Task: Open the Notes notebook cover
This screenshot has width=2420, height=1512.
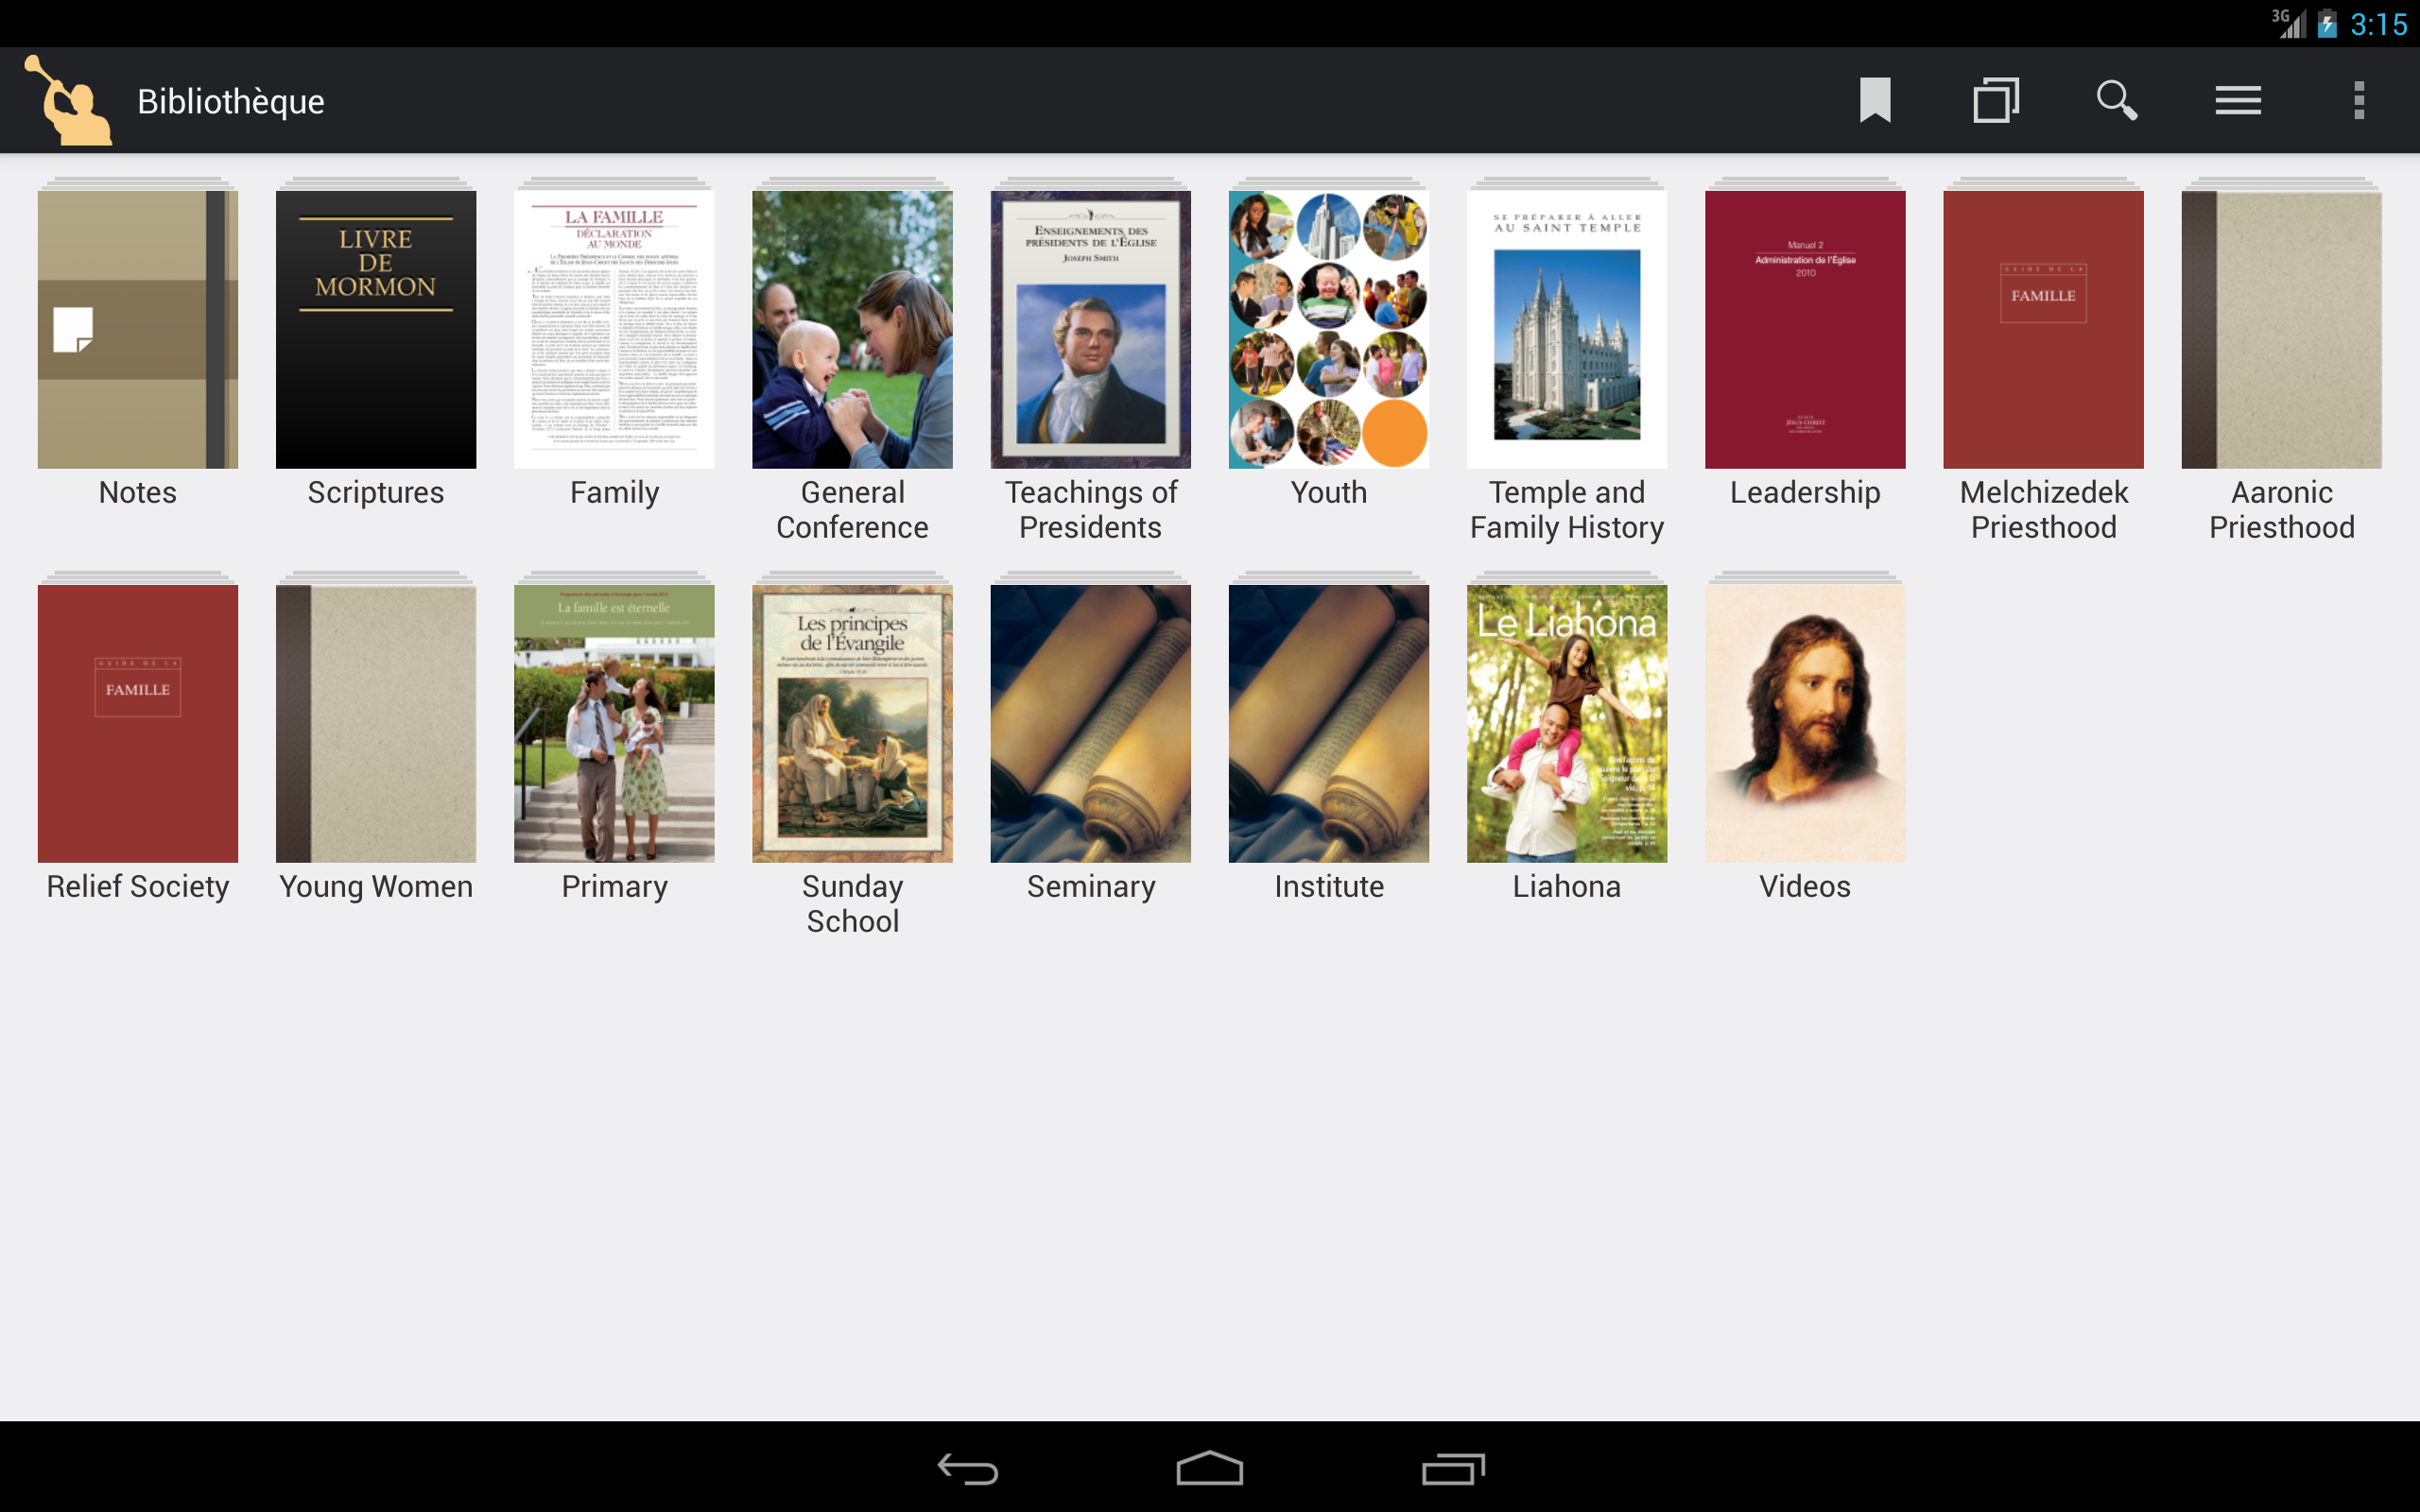Action: pyautogui.click(x=138, y=329)
